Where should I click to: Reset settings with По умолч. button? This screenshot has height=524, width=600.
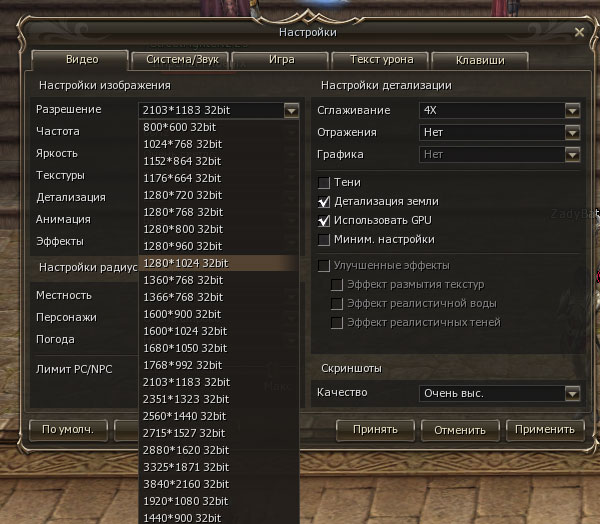(x=68, y=430)
